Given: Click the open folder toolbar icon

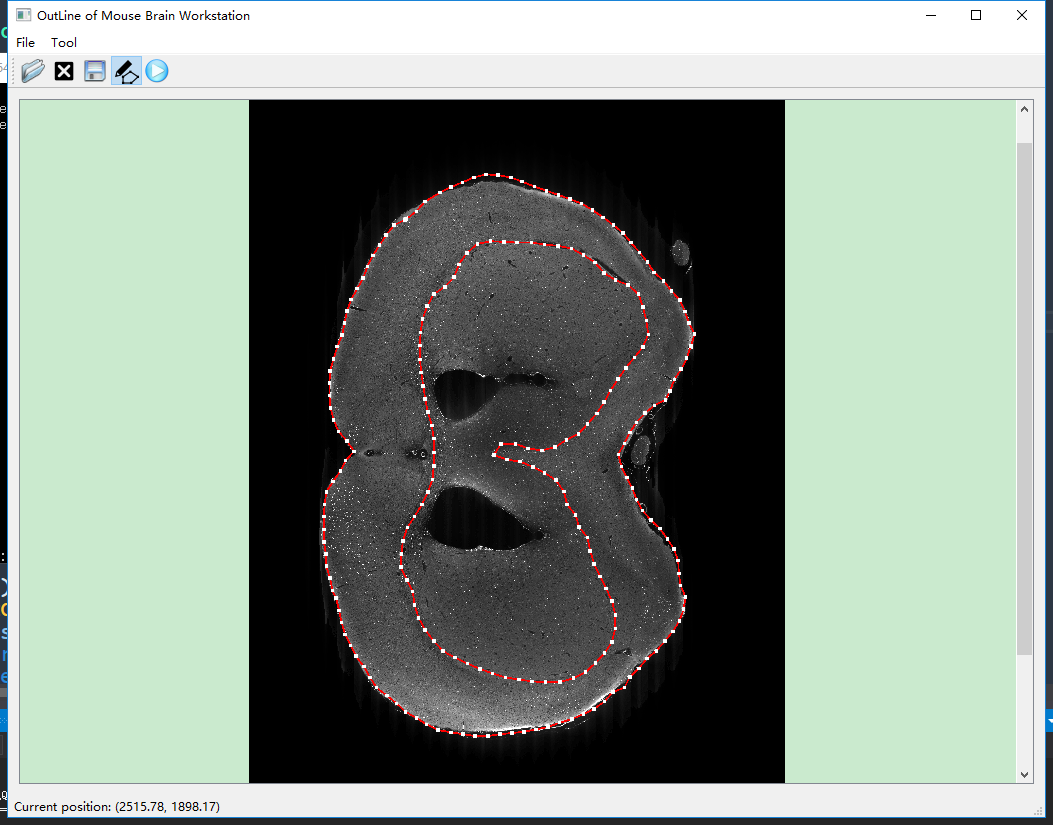Looking at the screenshot, I should 33,71.
